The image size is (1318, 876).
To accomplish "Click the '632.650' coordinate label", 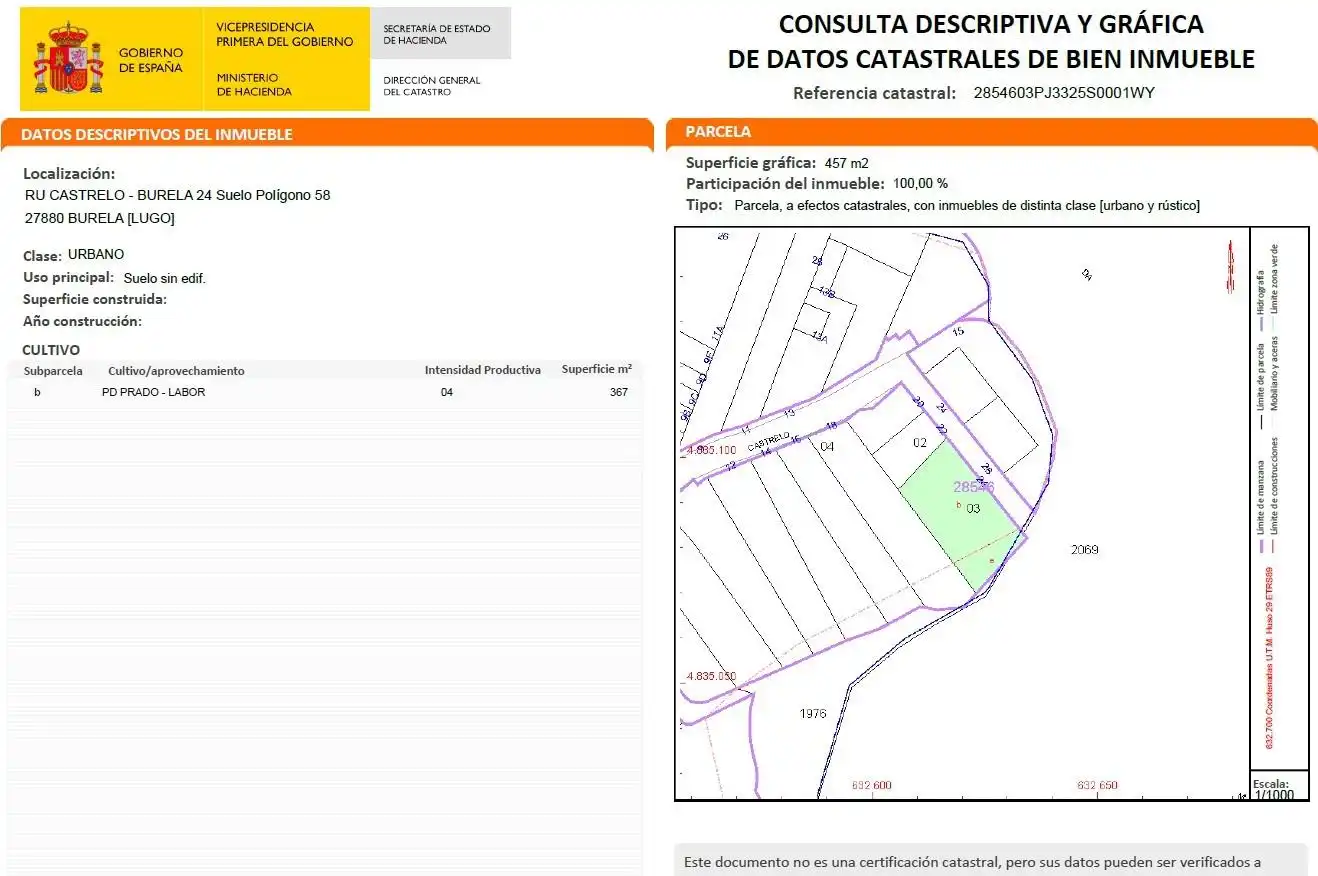I will tap(1097, 785).
